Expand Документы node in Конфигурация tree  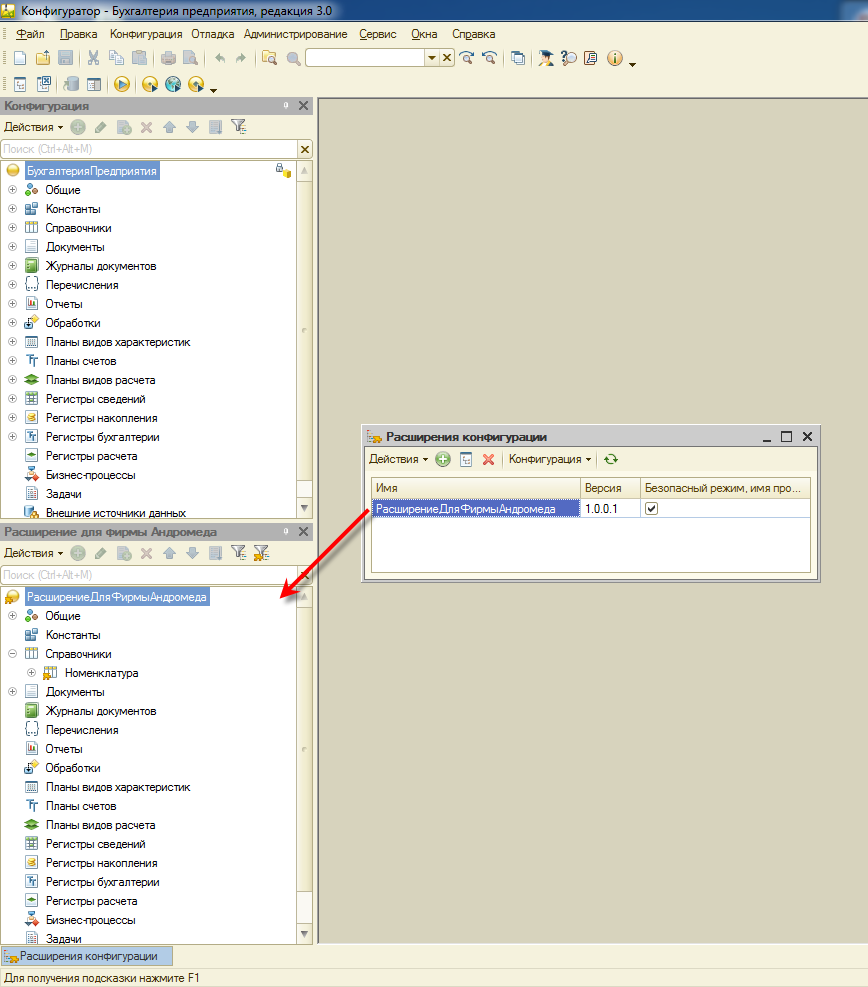pos(12,246)
